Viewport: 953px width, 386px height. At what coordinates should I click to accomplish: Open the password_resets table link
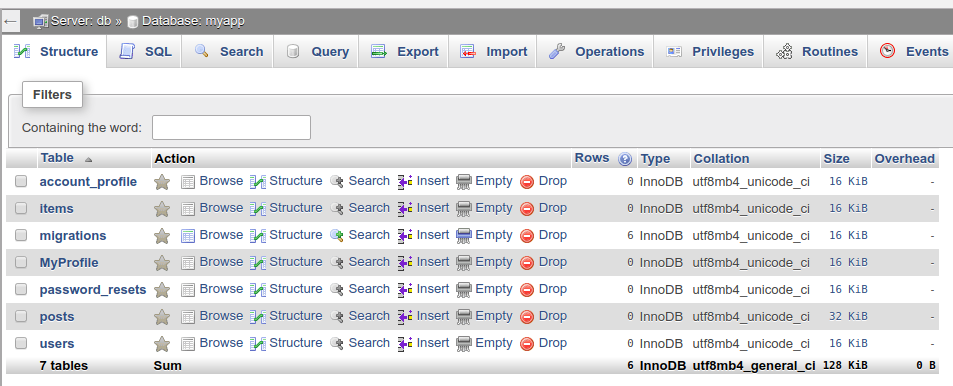93,289
